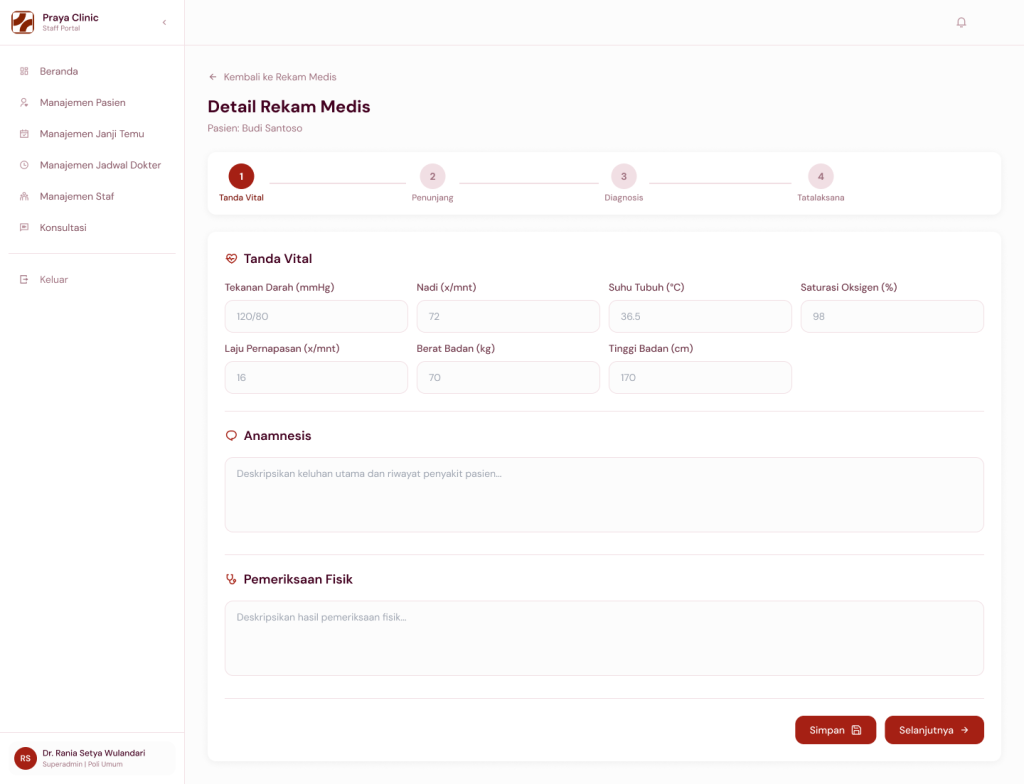This screenshot has height=784, width=1024.
Task: Click the Manajemen Staf people icon
Action: point(24,197)
